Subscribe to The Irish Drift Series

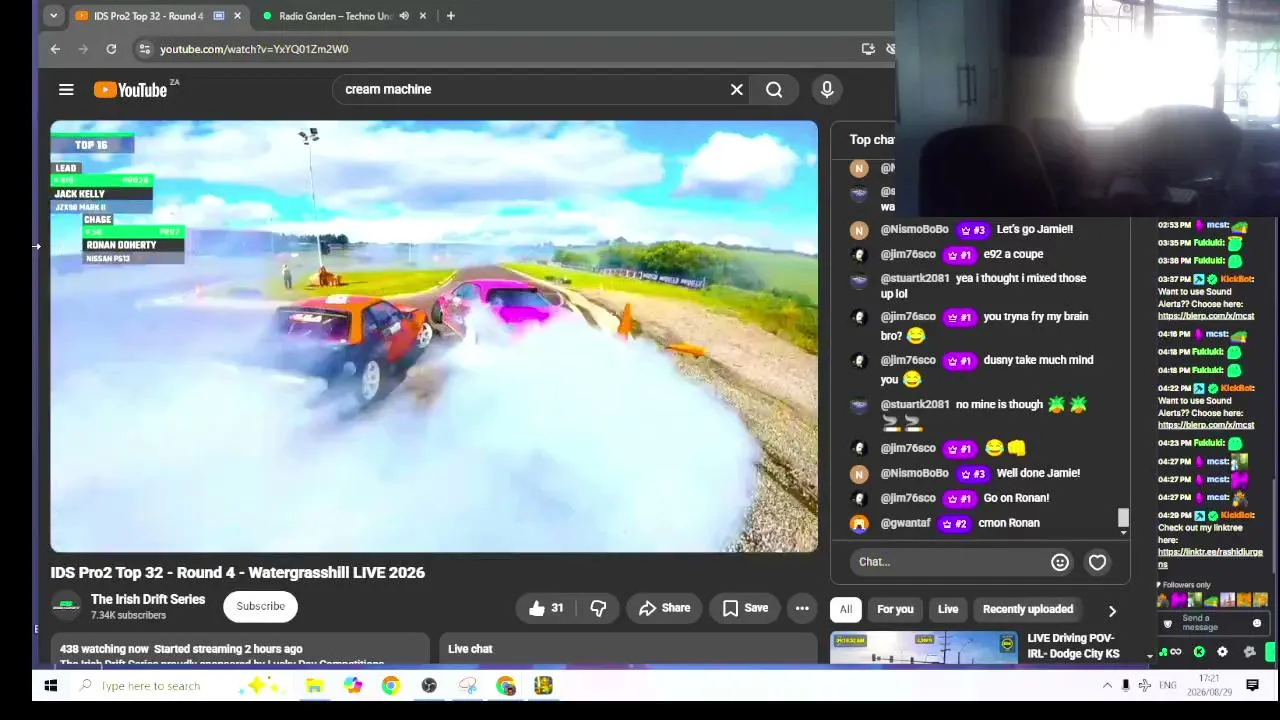click(x=261, y=607)
